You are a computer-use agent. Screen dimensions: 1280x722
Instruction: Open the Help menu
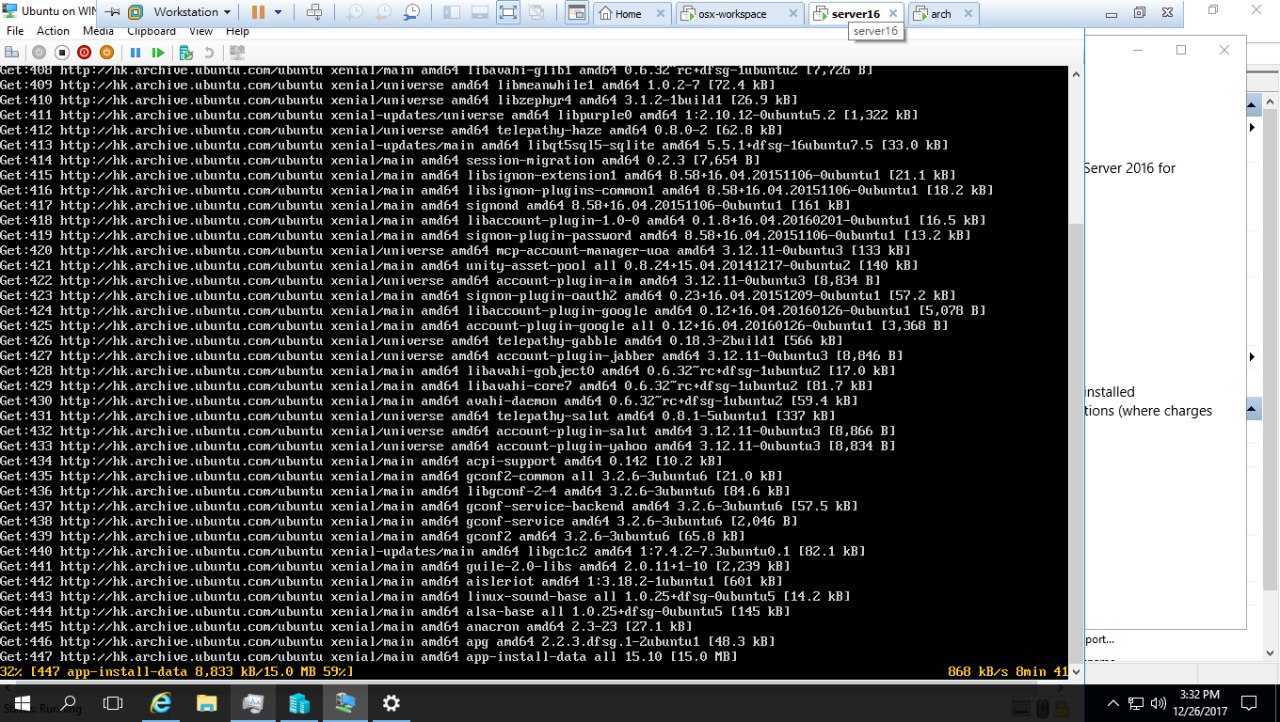(237, 32)
